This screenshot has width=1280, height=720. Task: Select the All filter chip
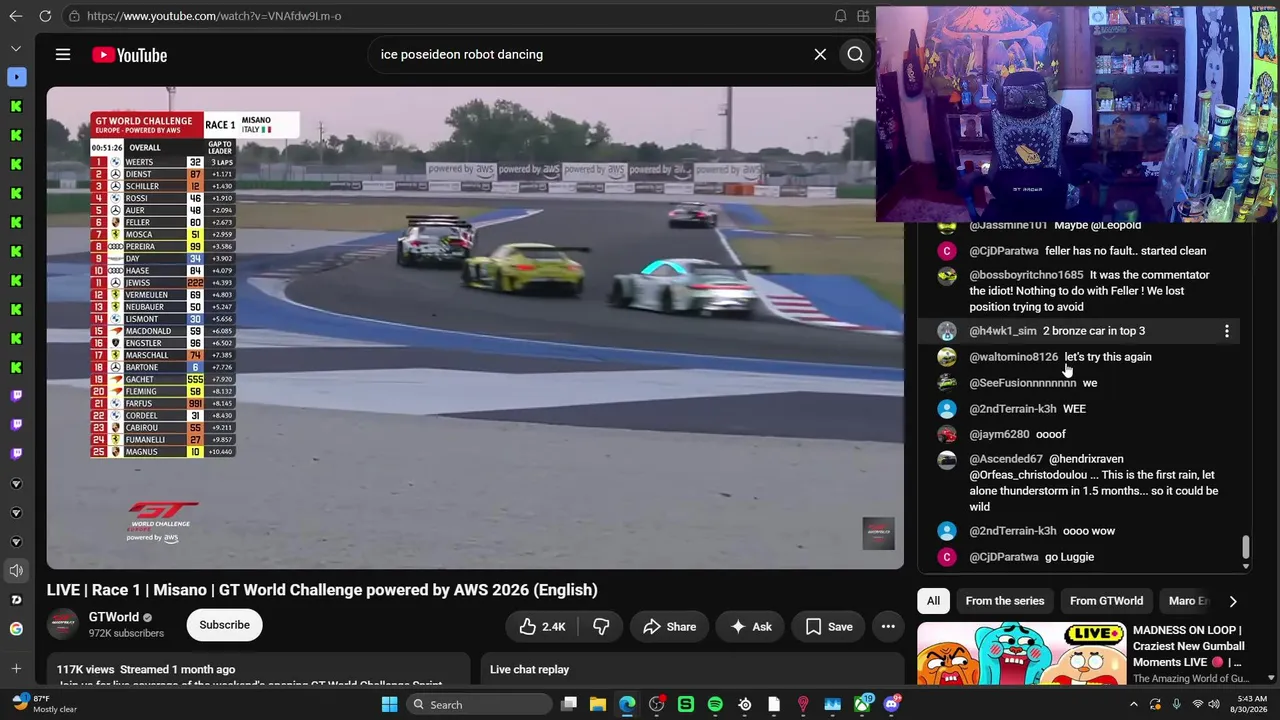tap(933, 601)
